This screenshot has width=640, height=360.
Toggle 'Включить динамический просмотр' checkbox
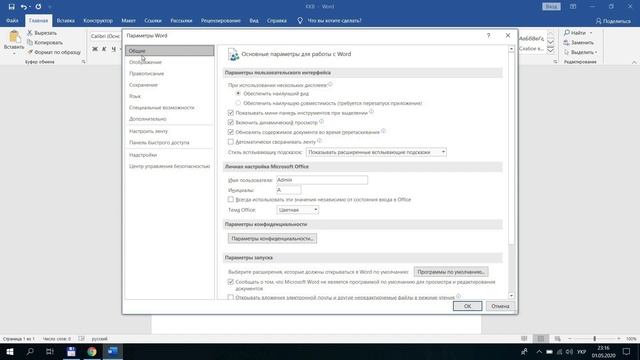click(x=231, y=122)
